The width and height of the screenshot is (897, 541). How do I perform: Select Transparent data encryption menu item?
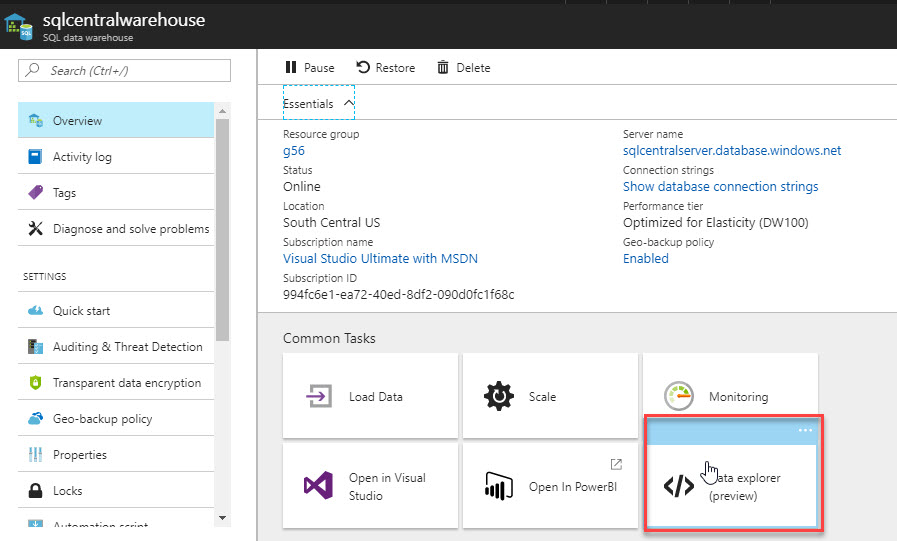tap(126, 383)
